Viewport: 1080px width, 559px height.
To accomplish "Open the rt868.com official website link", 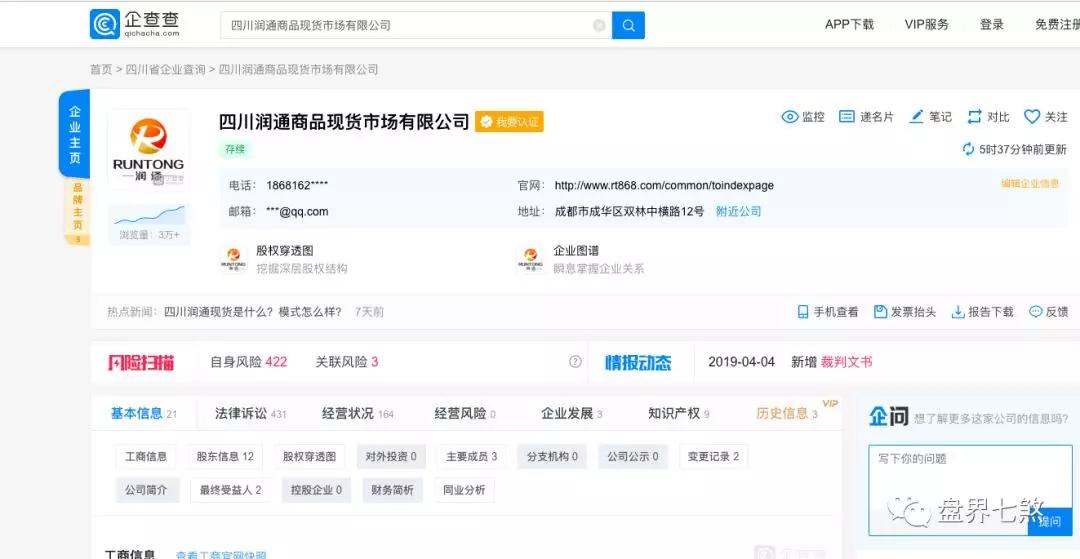I will pos(664,186).
